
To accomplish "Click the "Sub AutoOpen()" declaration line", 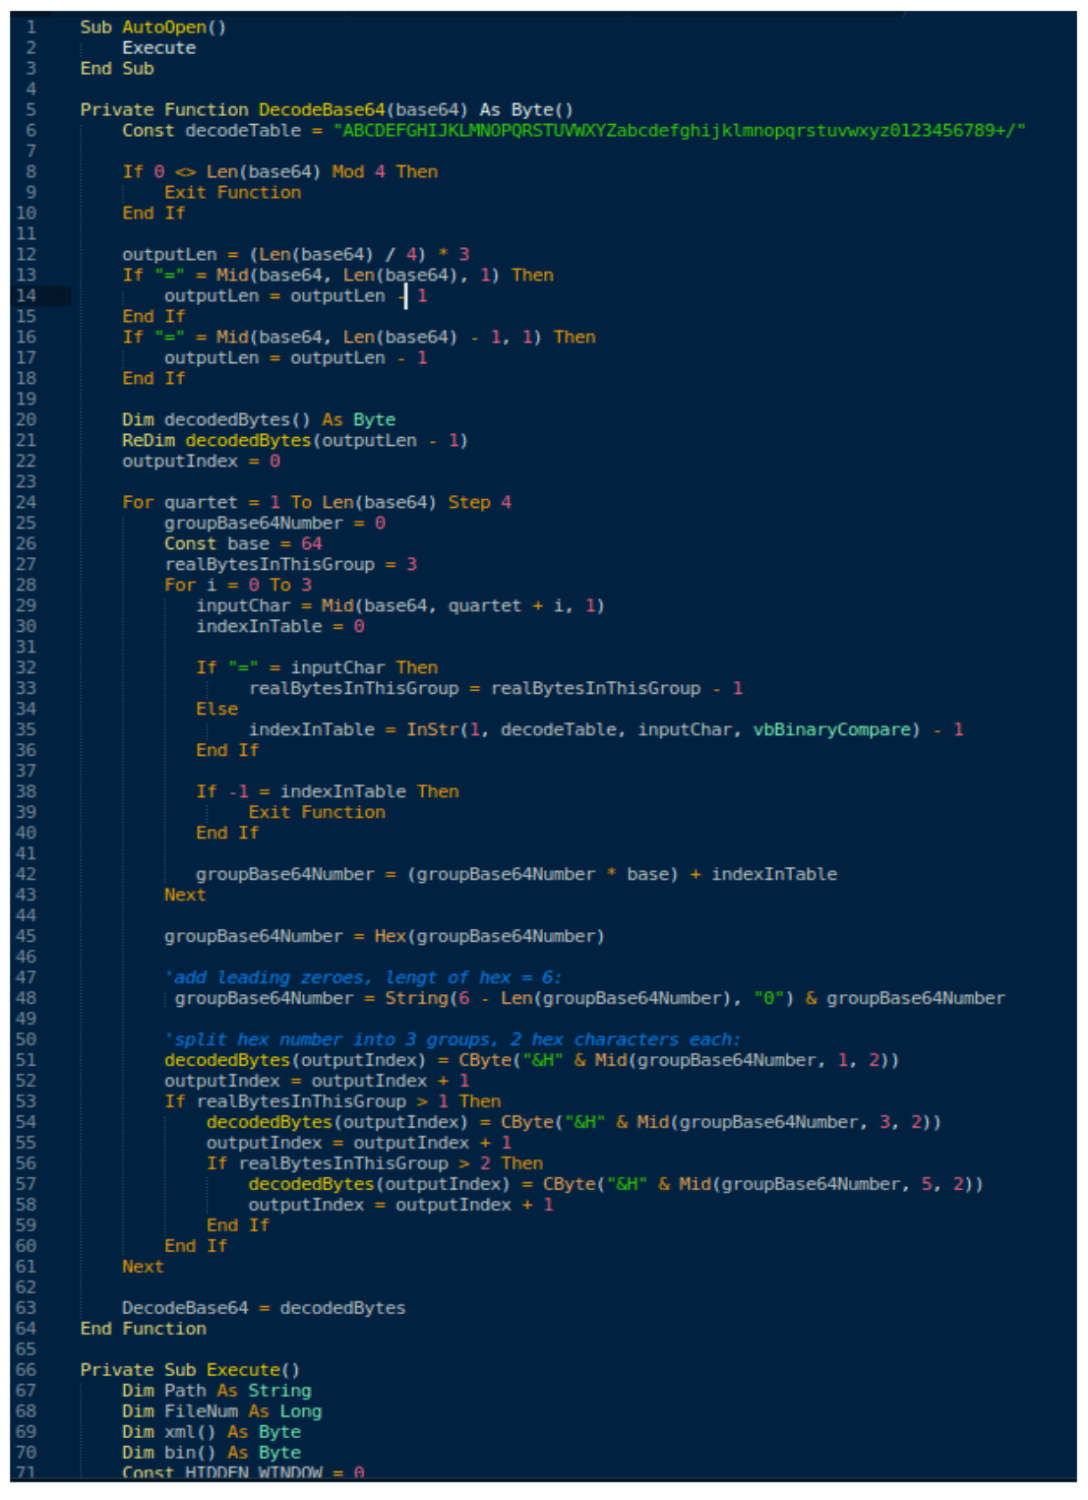I will (153, 27).
